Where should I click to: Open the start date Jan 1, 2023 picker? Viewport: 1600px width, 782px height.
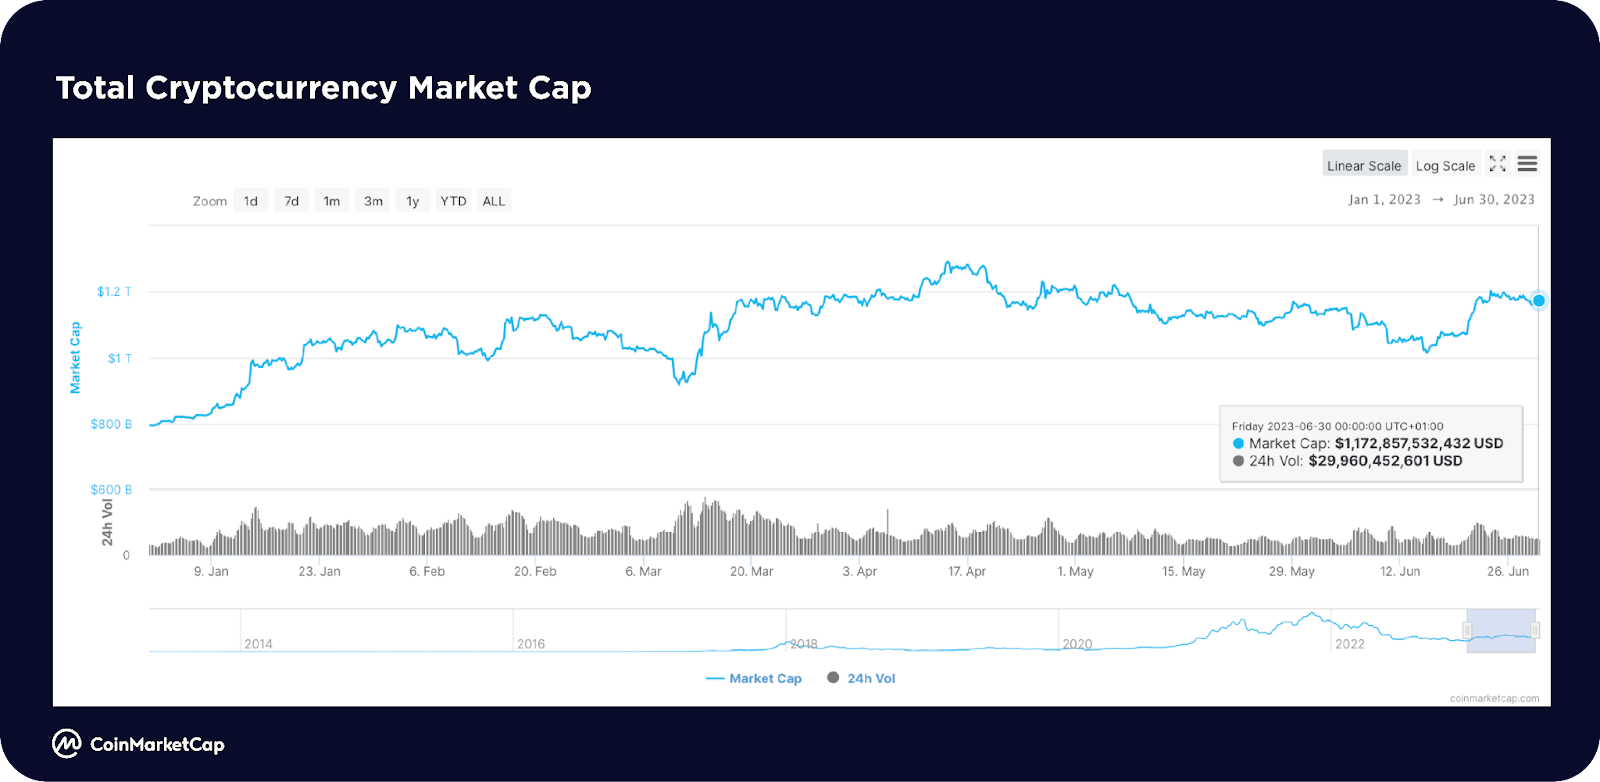pyautogui.click(x=1383, y=199)
